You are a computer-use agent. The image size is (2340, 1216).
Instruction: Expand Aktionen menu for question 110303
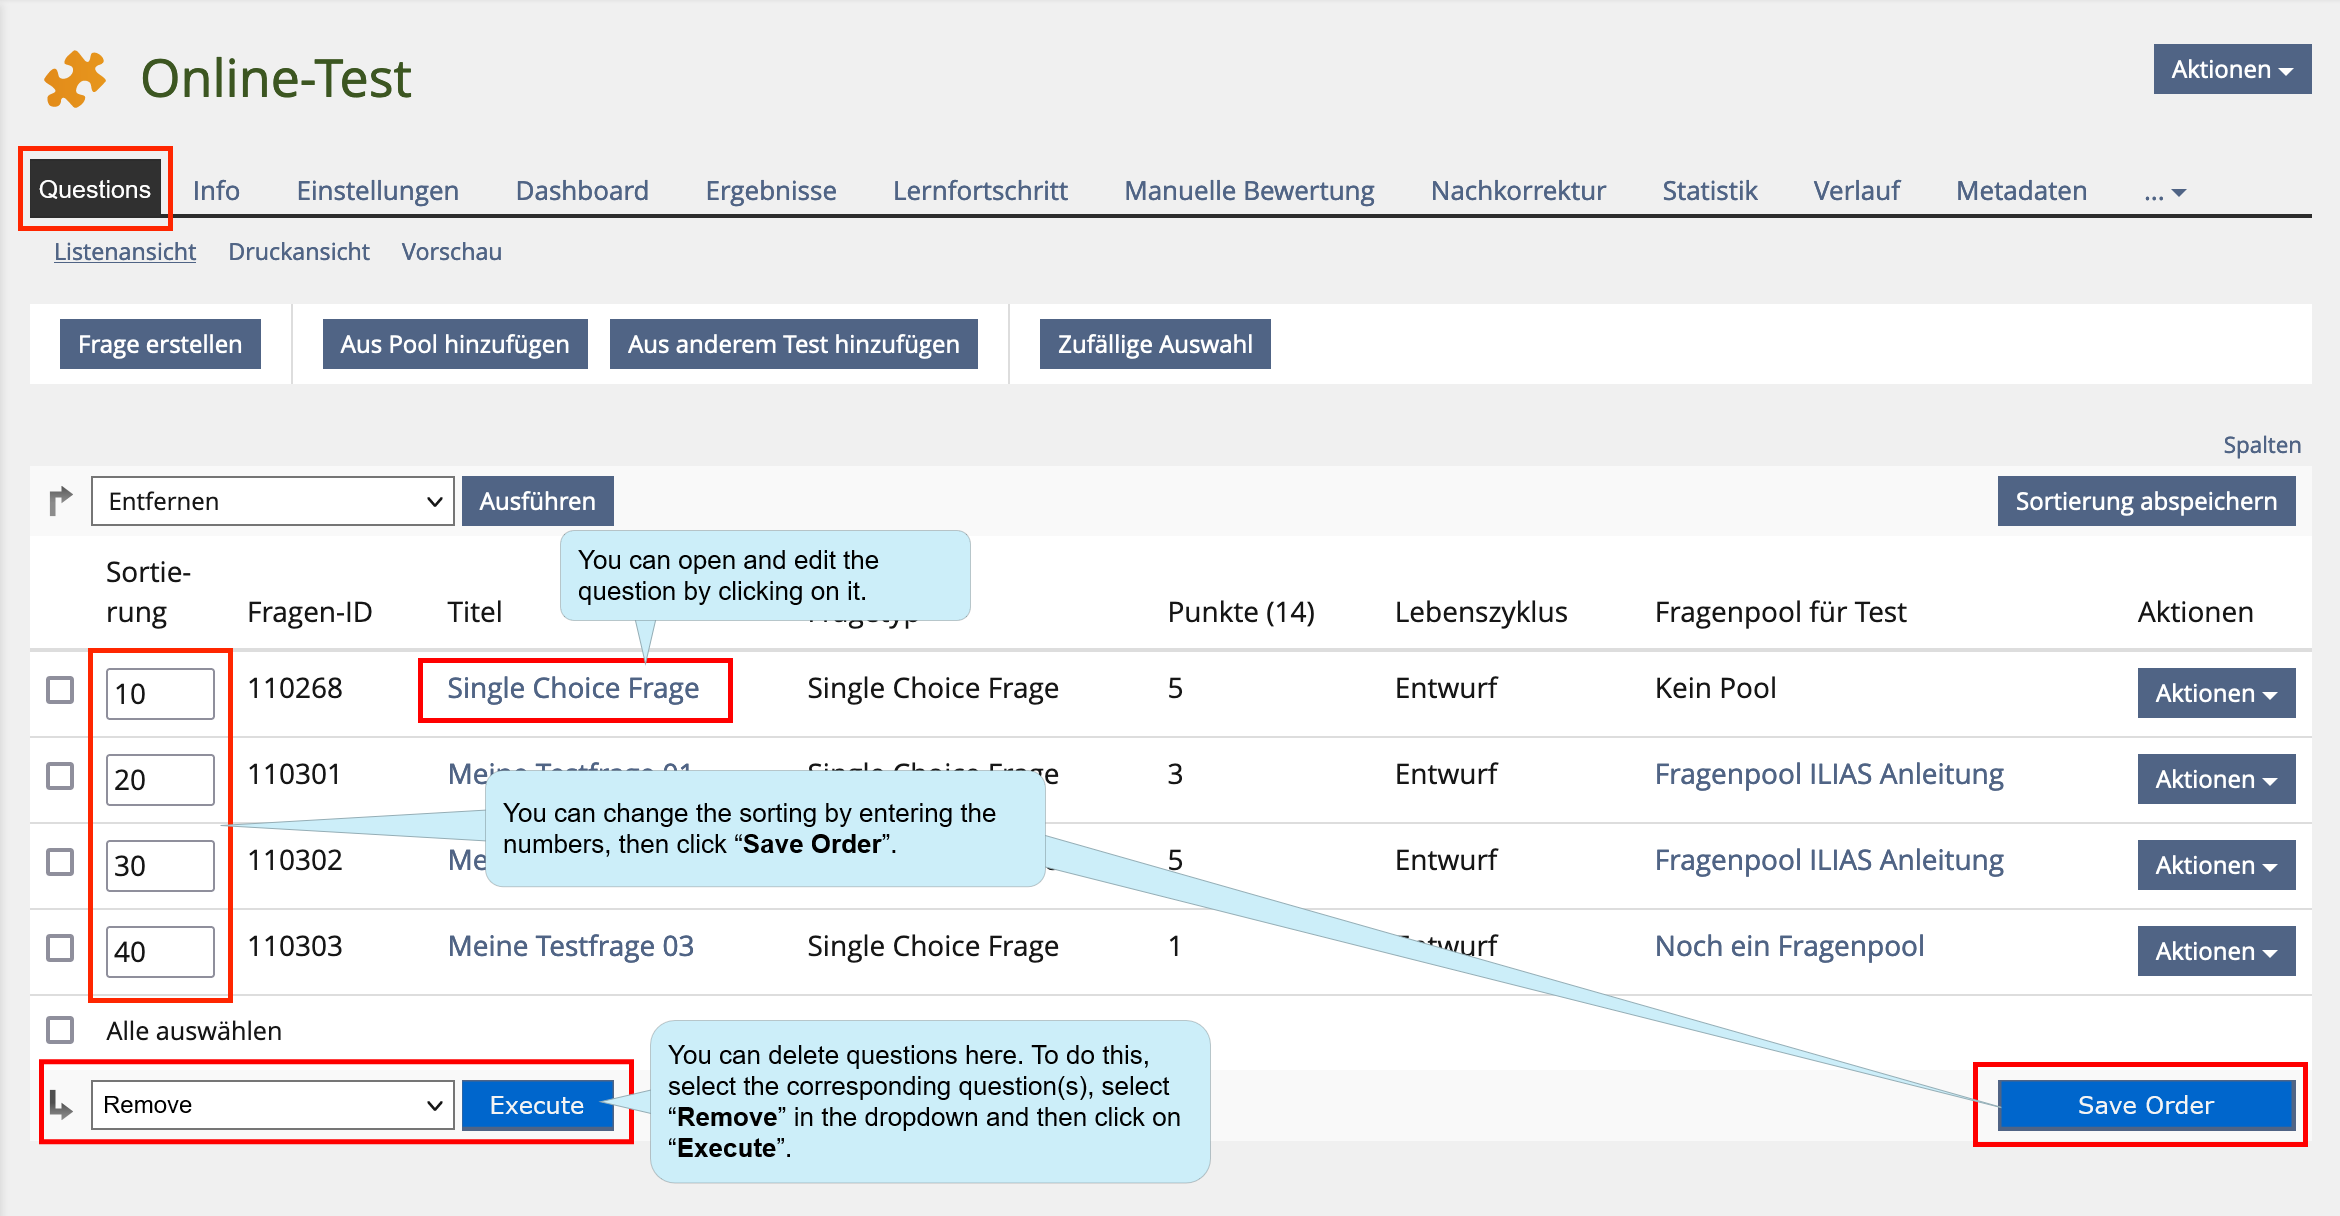[2216, 951]
